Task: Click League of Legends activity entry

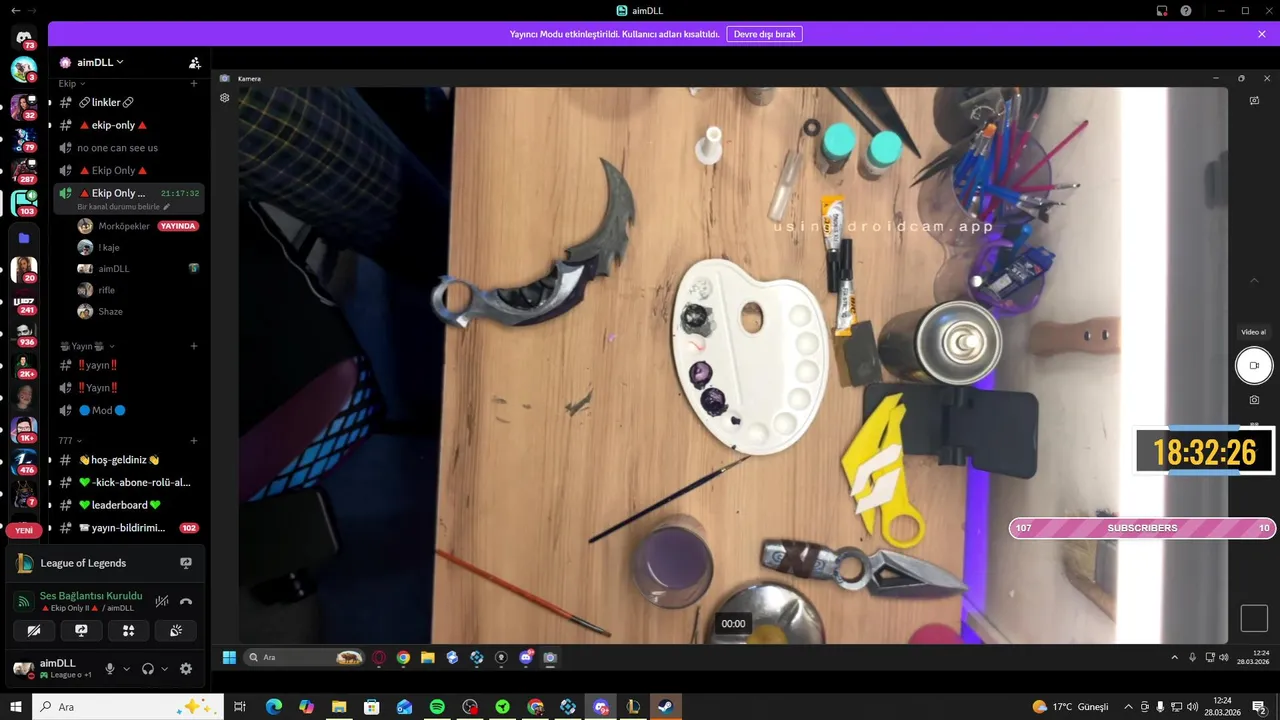Action: [83, 563]
